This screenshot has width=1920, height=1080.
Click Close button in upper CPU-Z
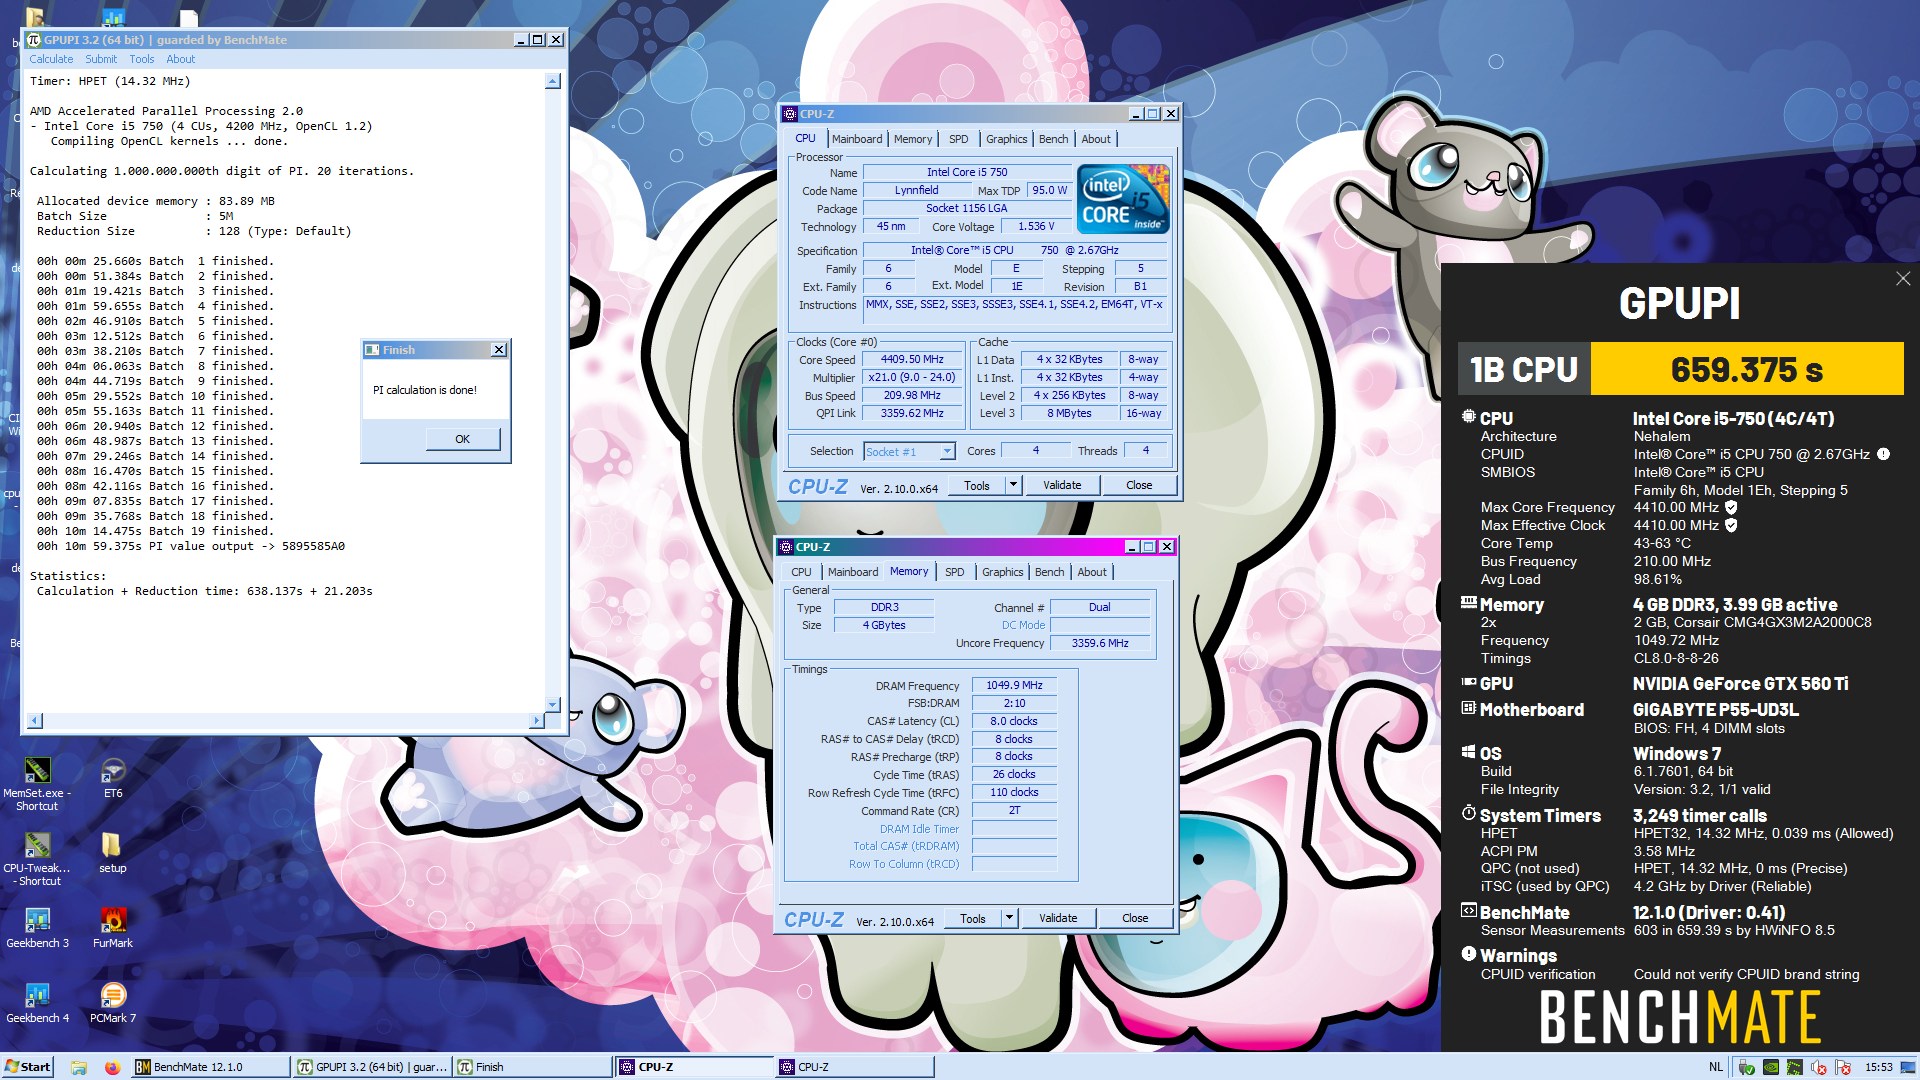point(1139,485)
